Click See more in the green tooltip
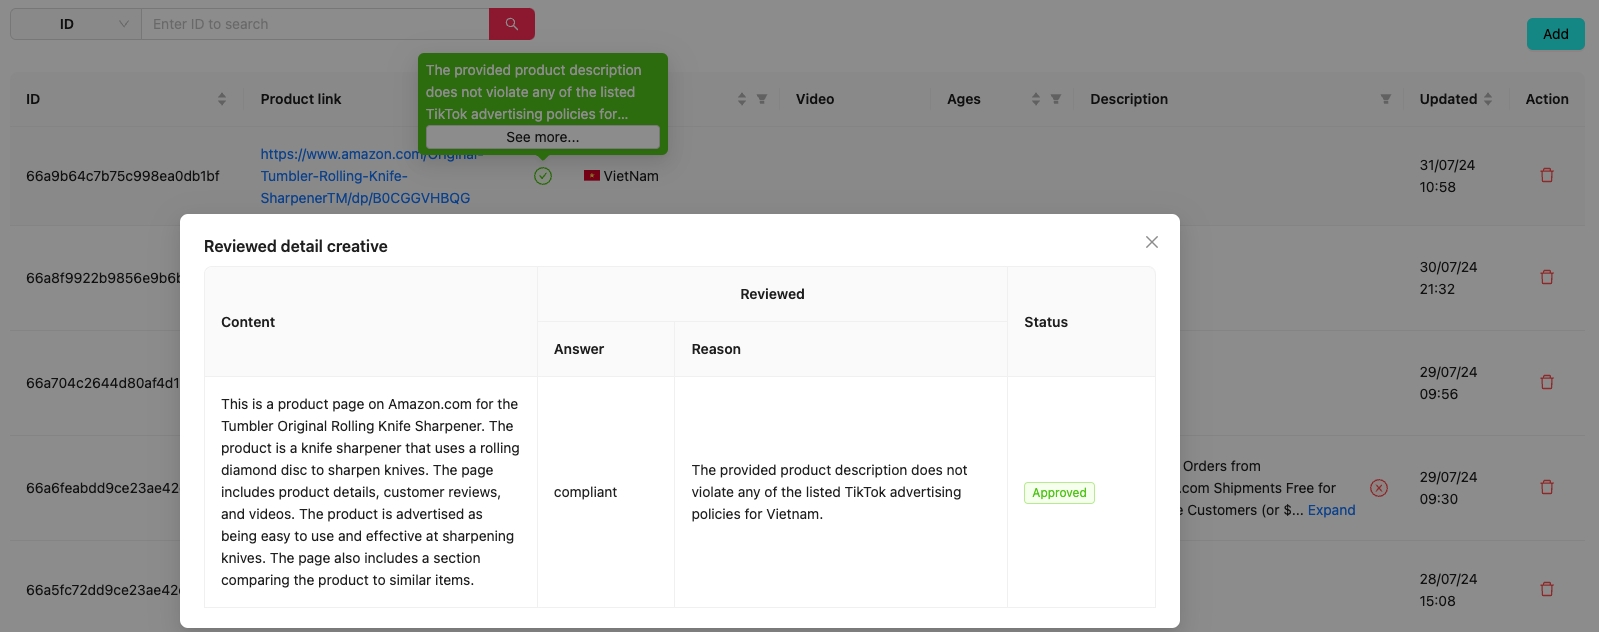The width and height of the screenshot is (1599, 632). click(542, 137)
